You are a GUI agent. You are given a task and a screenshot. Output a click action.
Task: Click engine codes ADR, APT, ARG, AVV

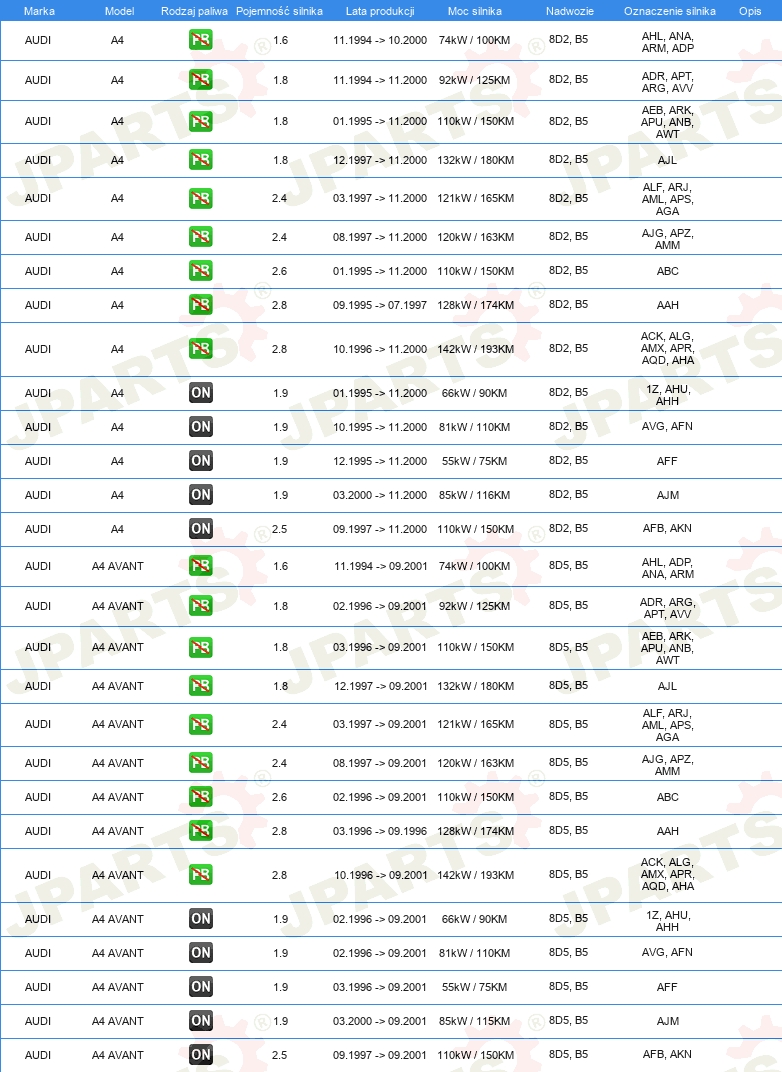[x=668, y=82]
